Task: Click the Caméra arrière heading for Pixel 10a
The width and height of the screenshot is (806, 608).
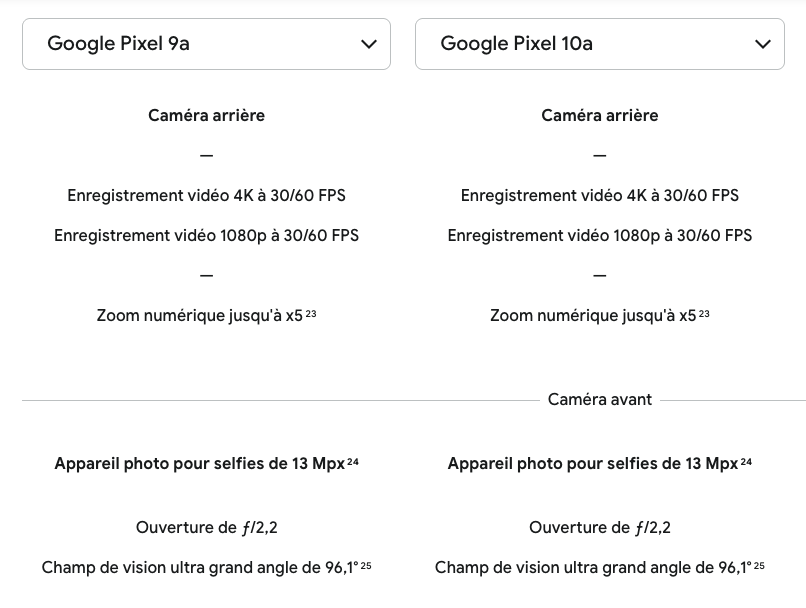Action: click(x=600, y=115)
